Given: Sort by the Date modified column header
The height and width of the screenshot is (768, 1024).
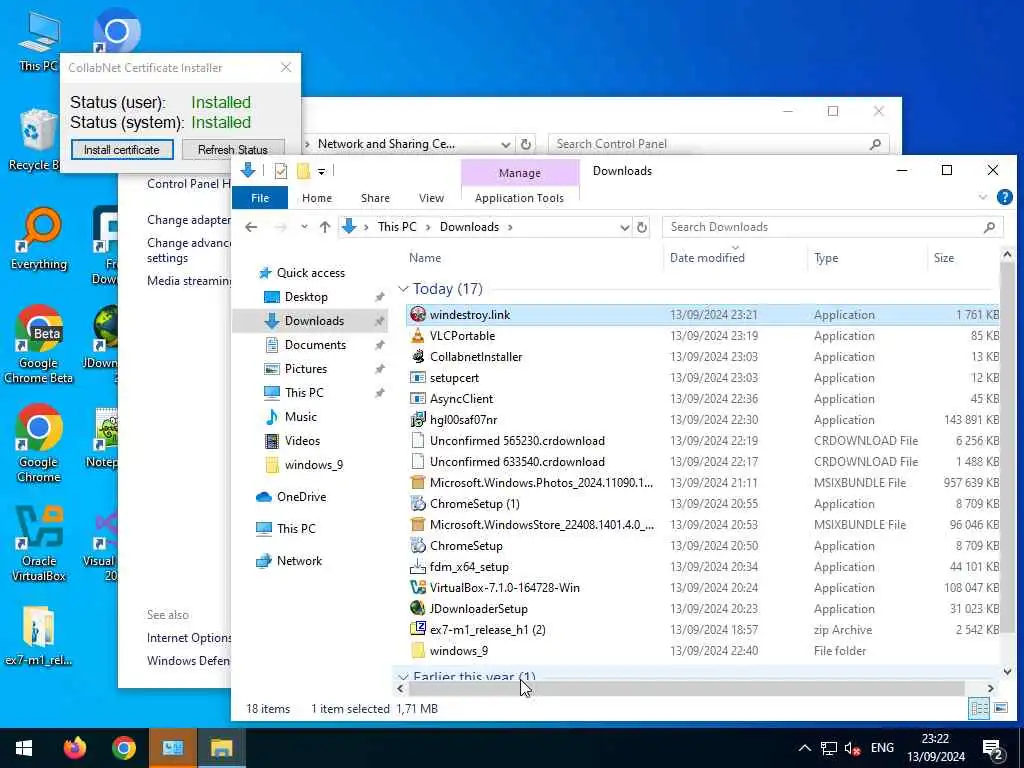Looking at the screenshot, I should tap(707, 258).
